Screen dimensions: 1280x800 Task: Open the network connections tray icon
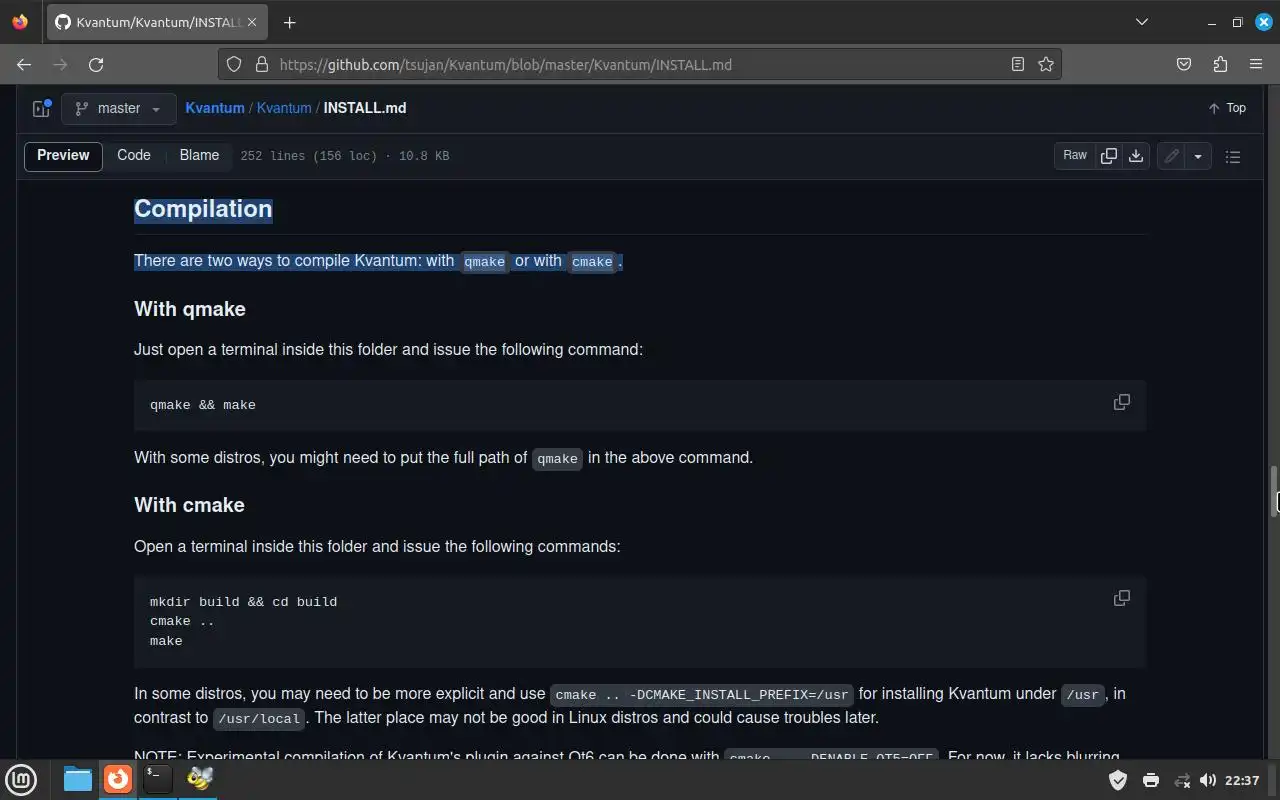tap(1182, 780)
